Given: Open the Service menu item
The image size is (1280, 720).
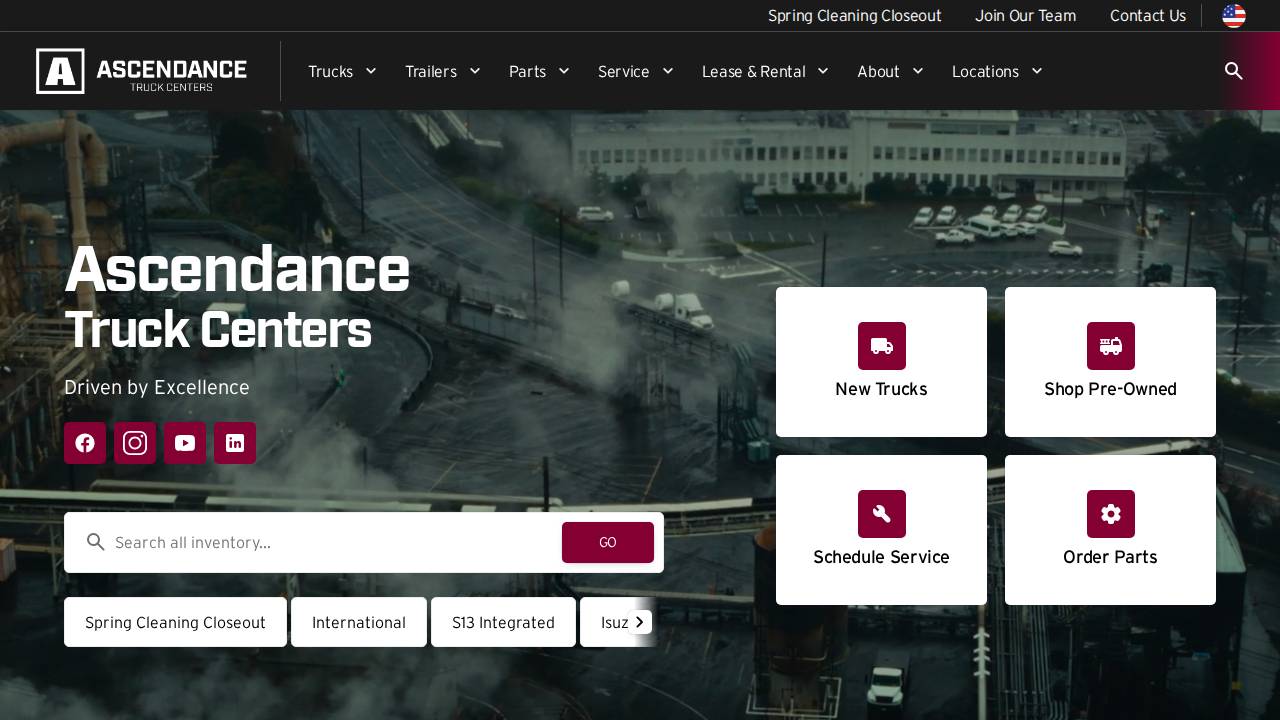Looking at the screenshot, I should pos(634,71).
